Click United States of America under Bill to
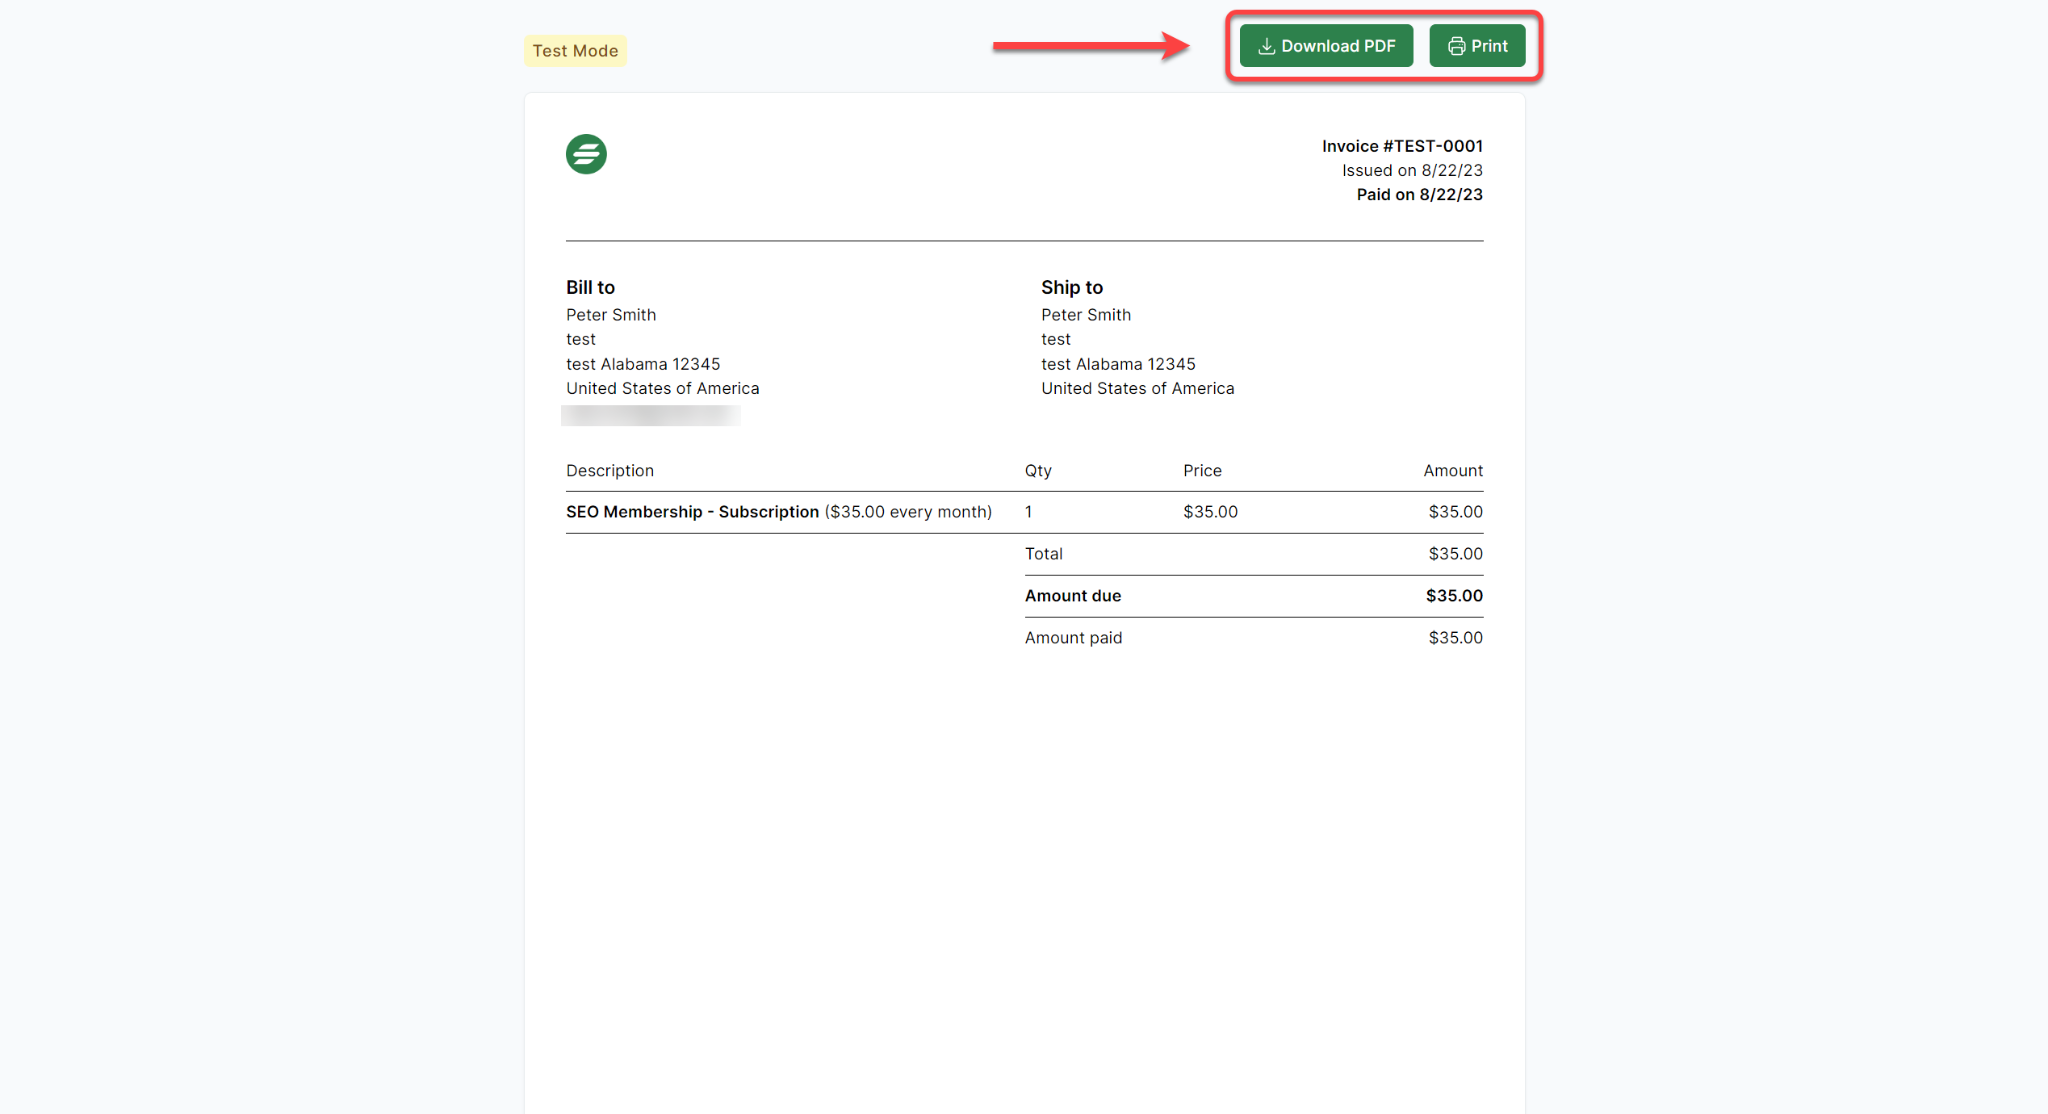Image resolution: width=2048 pixels, height=1114 pixels. pyautogui.click(x=662, y=388)
